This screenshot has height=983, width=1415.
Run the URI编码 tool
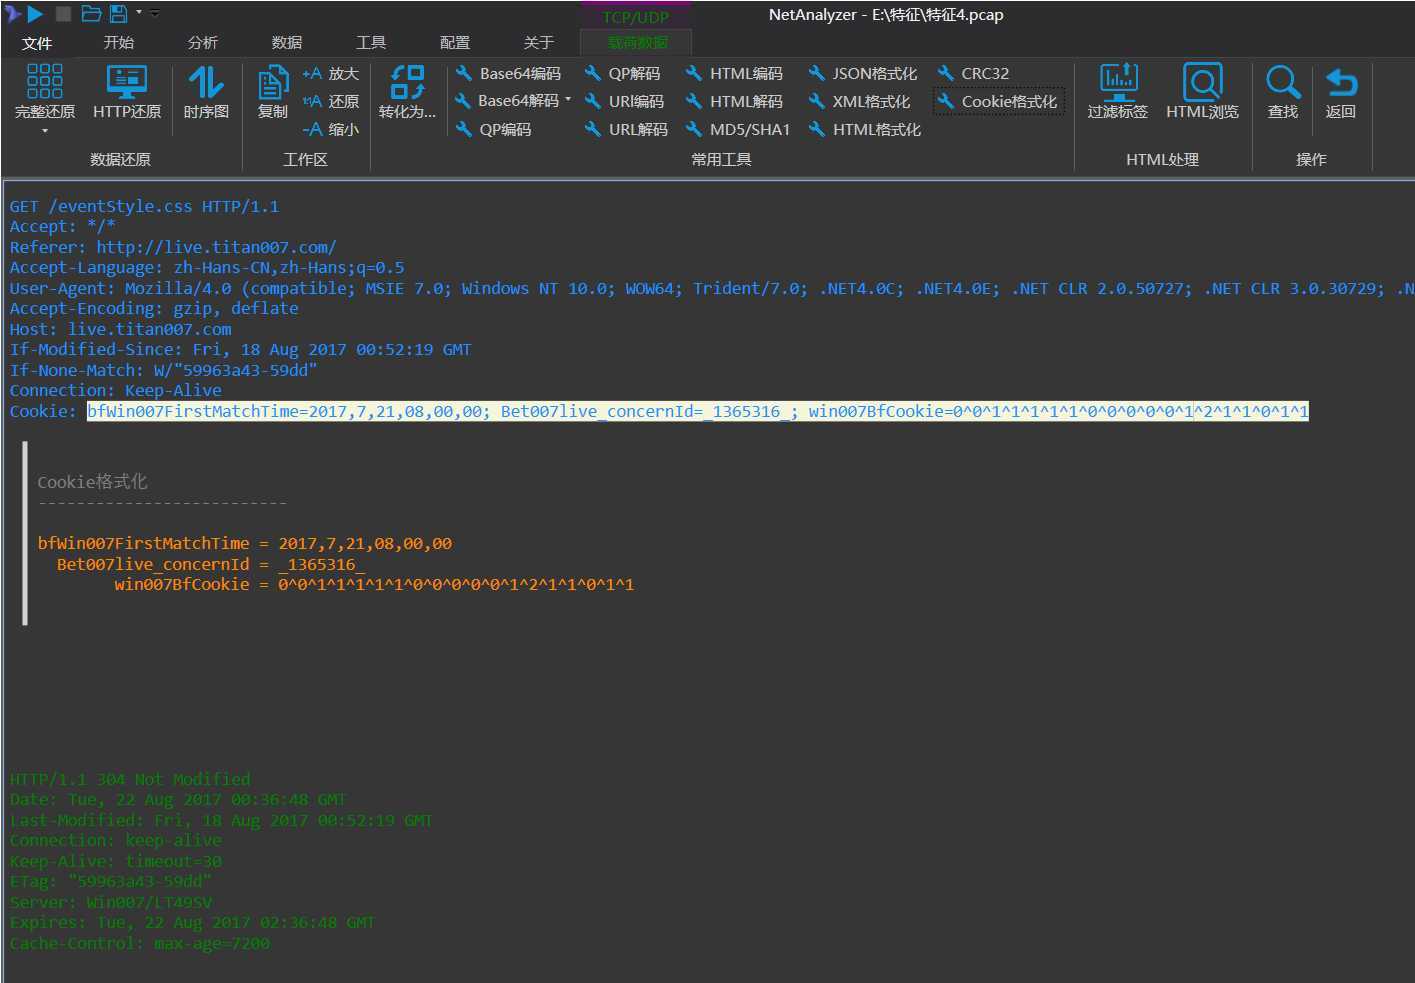624,101
